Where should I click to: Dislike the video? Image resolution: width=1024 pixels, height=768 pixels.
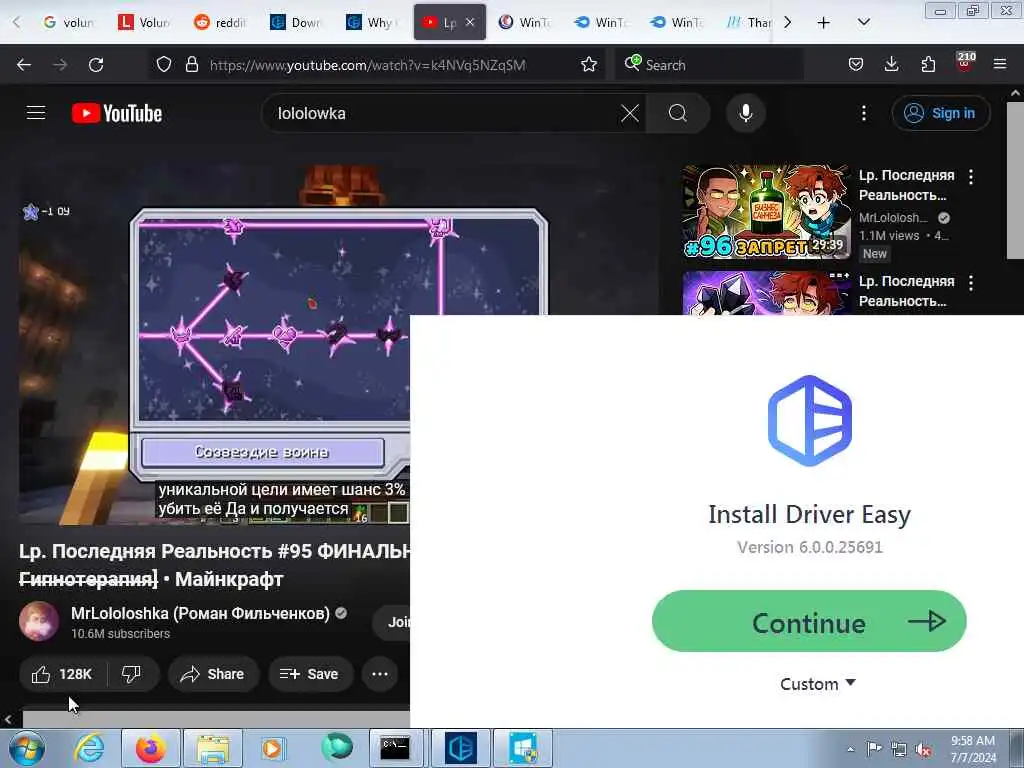pyautogui.click(x=132, y=674)
